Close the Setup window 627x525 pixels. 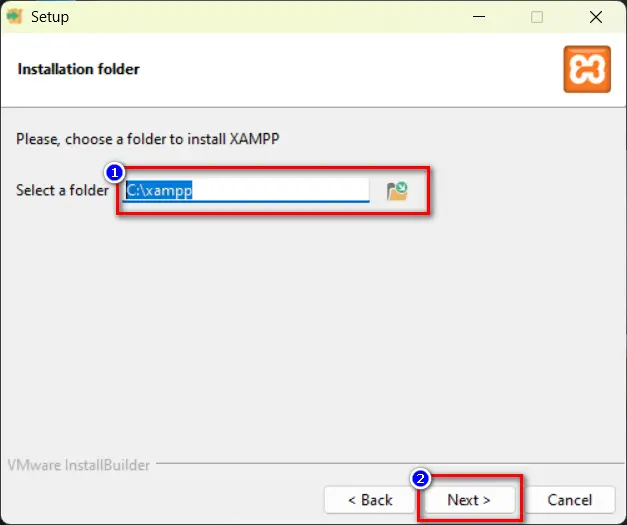tap(597, 17)
